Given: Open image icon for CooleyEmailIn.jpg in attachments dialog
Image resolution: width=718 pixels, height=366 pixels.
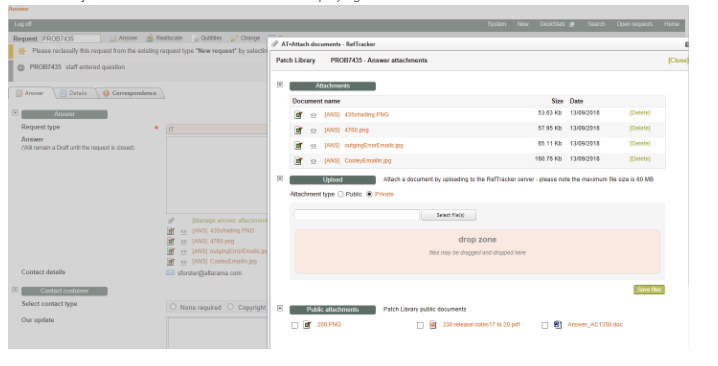Looking at the screenshot, I should 298,161.
